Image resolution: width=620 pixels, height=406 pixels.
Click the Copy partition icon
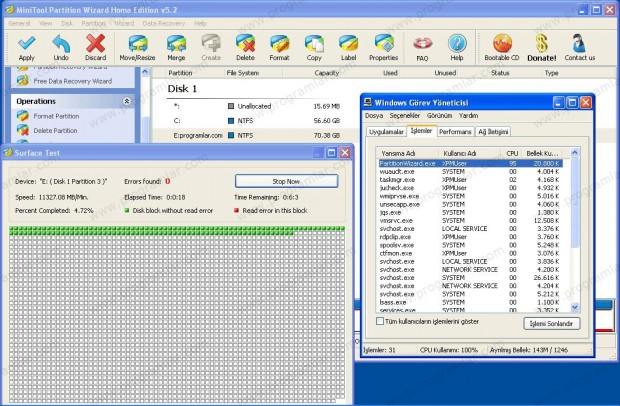pyautogui.click(x=314, y=43)
